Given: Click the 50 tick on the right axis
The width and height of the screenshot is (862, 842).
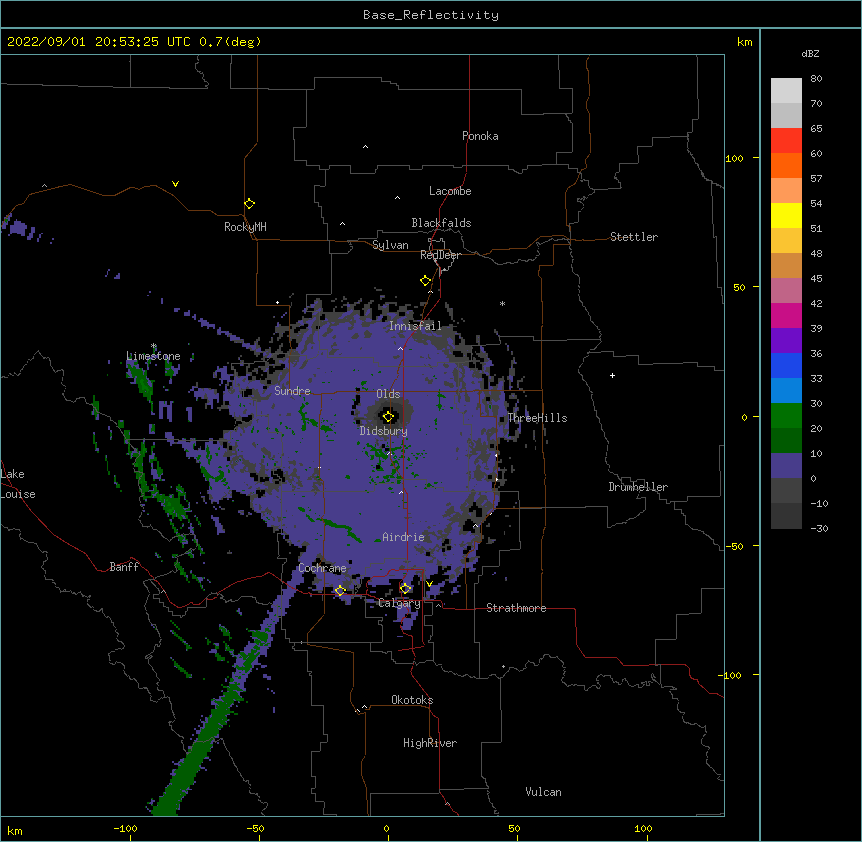Looking at the screenshot, I should [x=739, y=287].
